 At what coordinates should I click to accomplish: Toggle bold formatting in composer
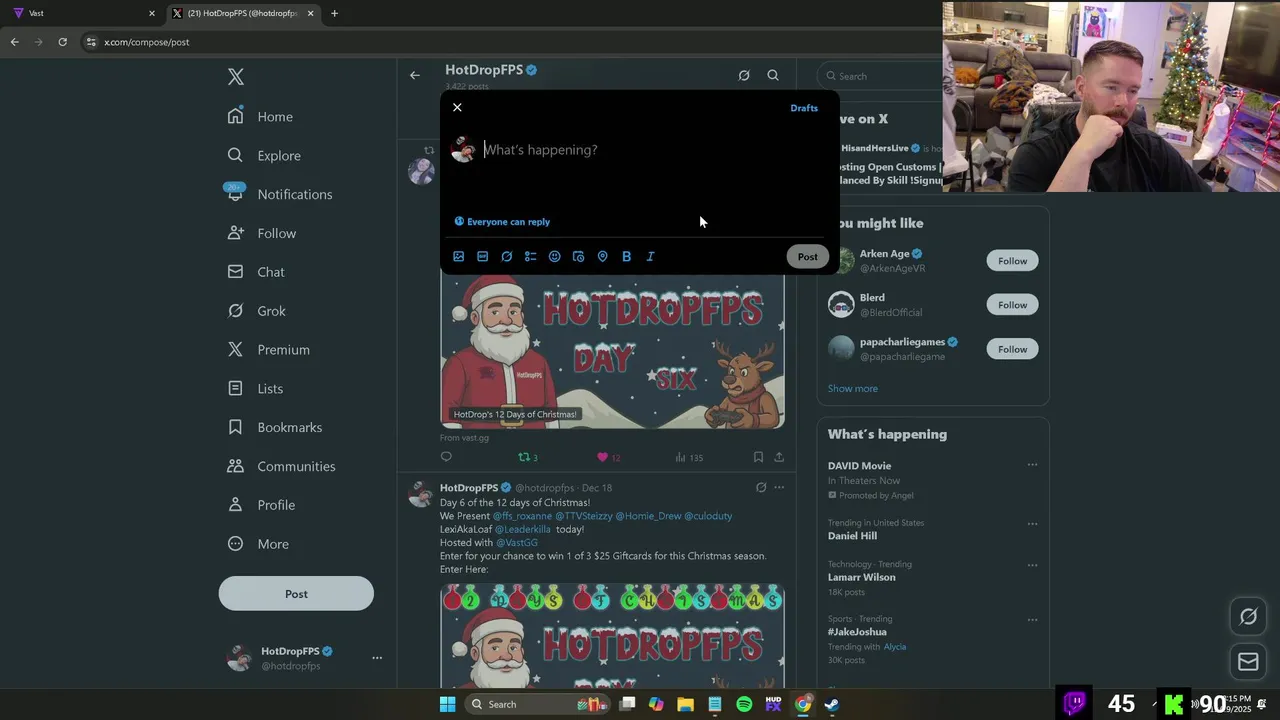626,256
